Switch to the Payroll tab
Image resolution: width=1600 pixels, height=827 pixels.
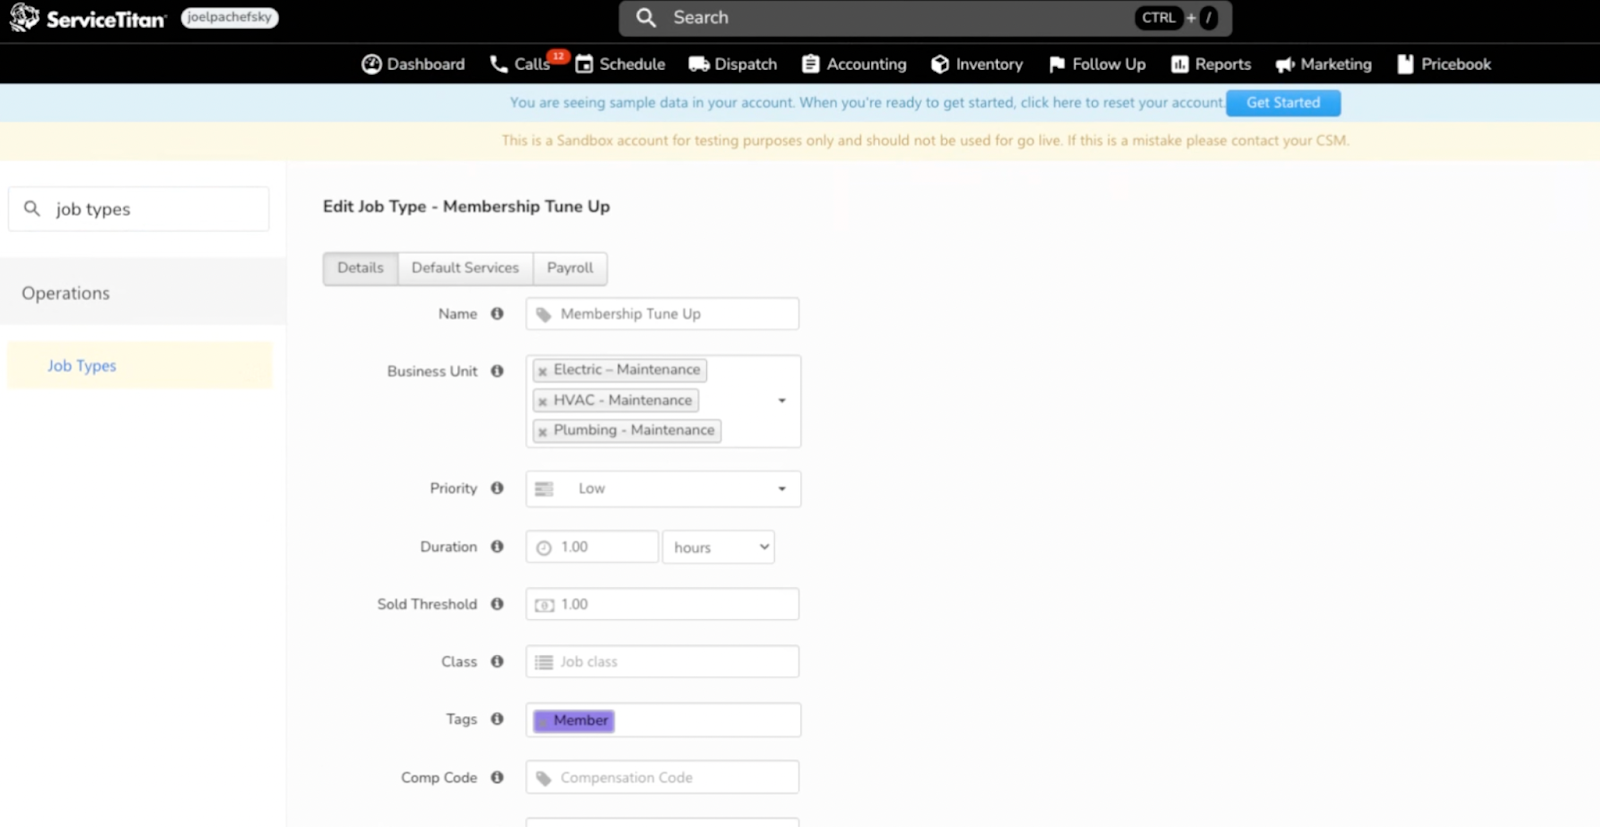tap(570, 268)
